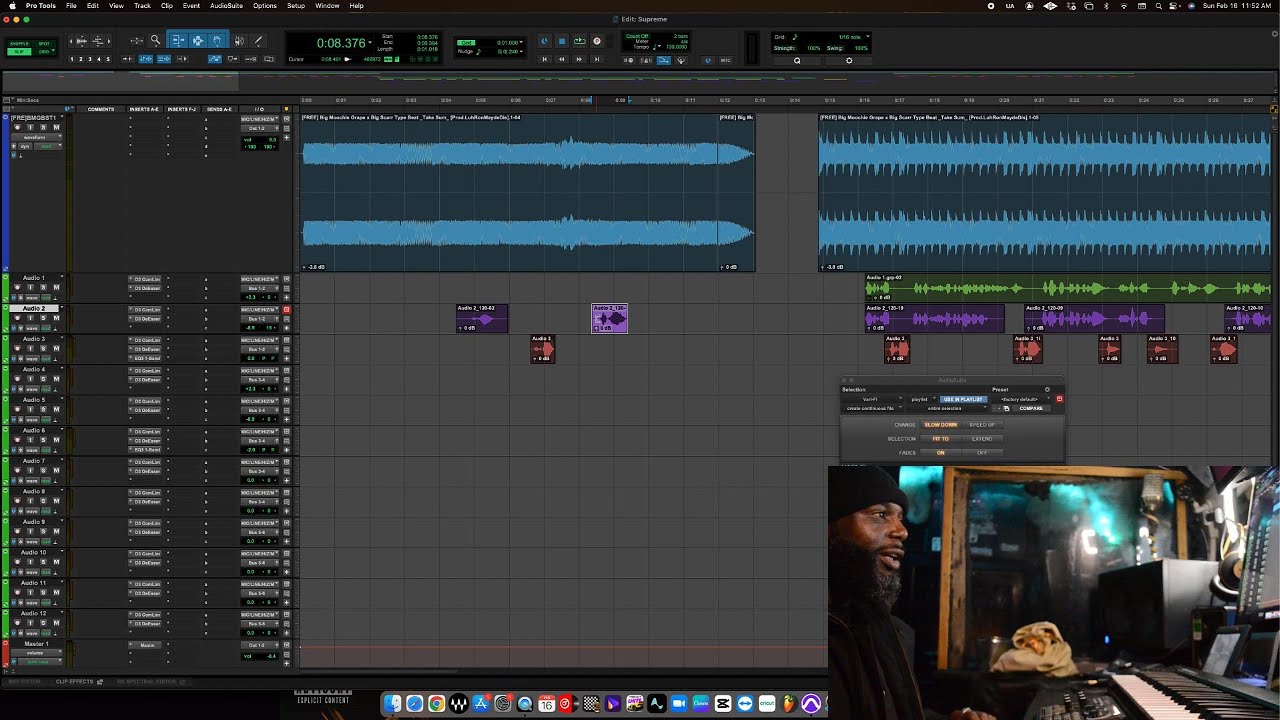Toggle input monitoring on Audio 4
This screenshot has width=1280, height=720.
tap(30, 379)
